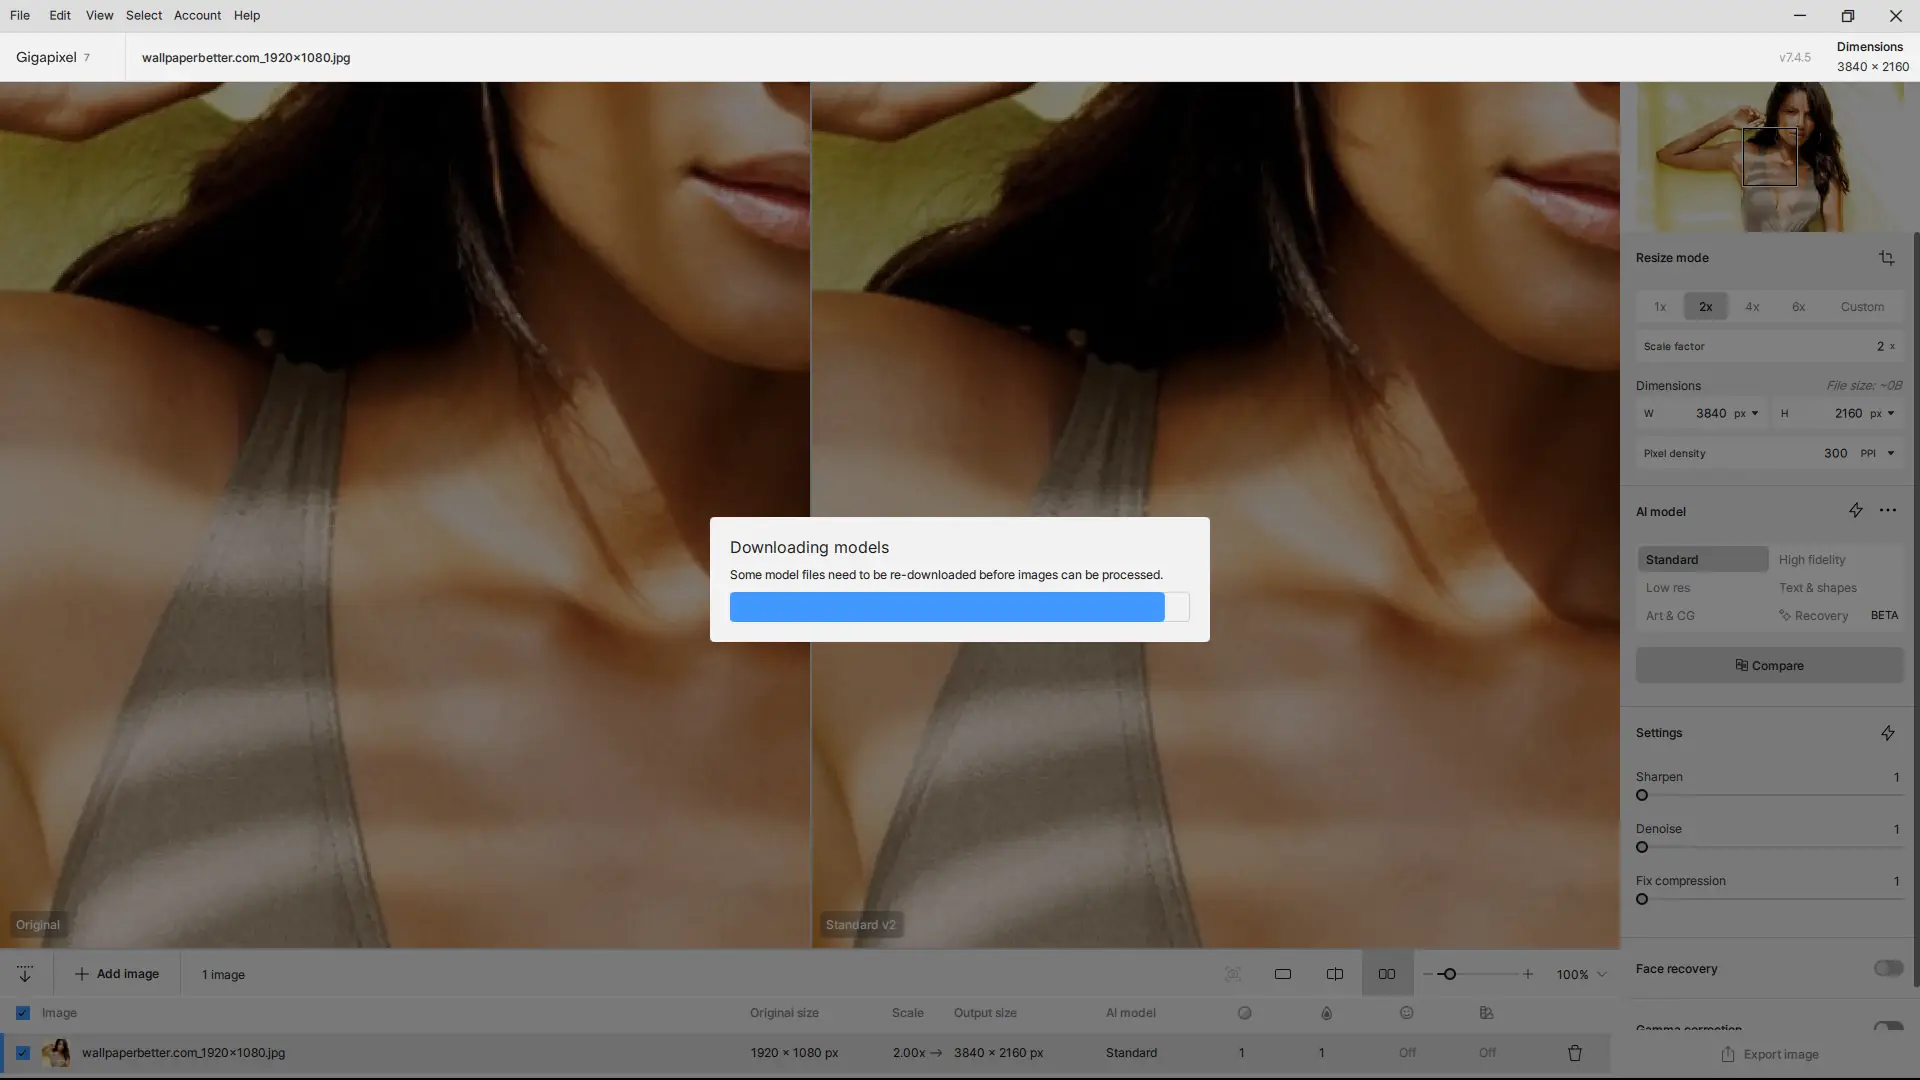
Task: Select the side-by-side view icon
Action: tap(1387, 974)
